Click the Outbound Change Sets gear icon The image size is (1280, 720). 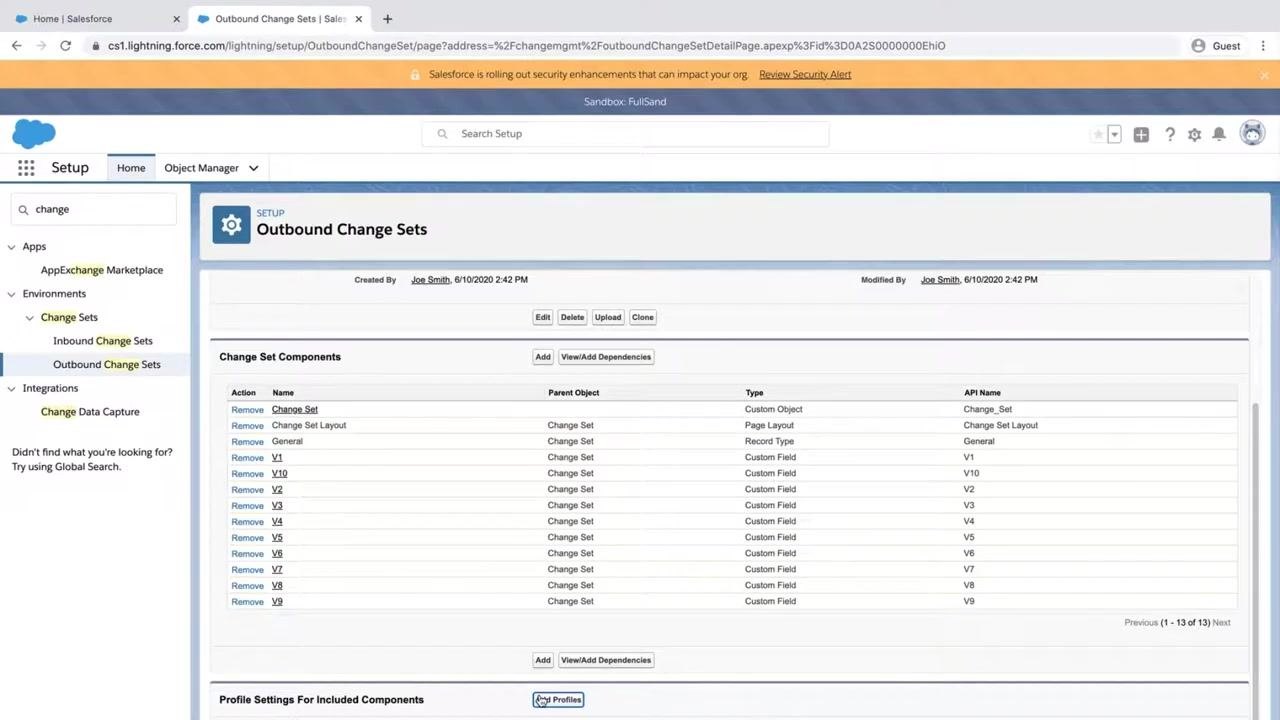click(x=231, y=225)
